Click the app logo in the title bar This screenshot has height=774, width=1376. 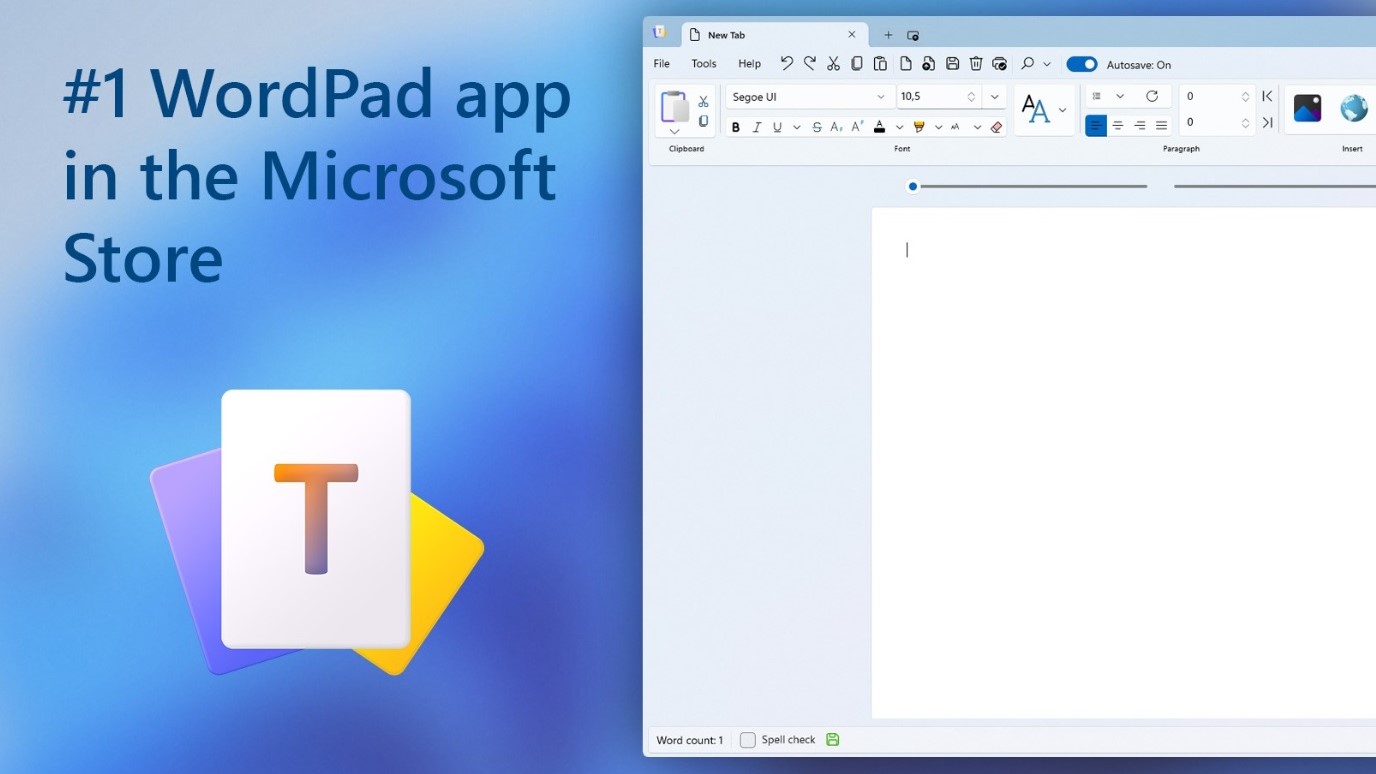click(660, 32)
